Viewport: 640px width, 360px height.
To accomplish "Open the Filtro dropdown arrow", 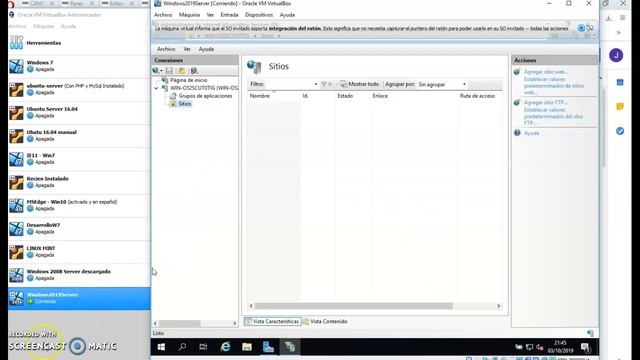I will tap(316, 84).
